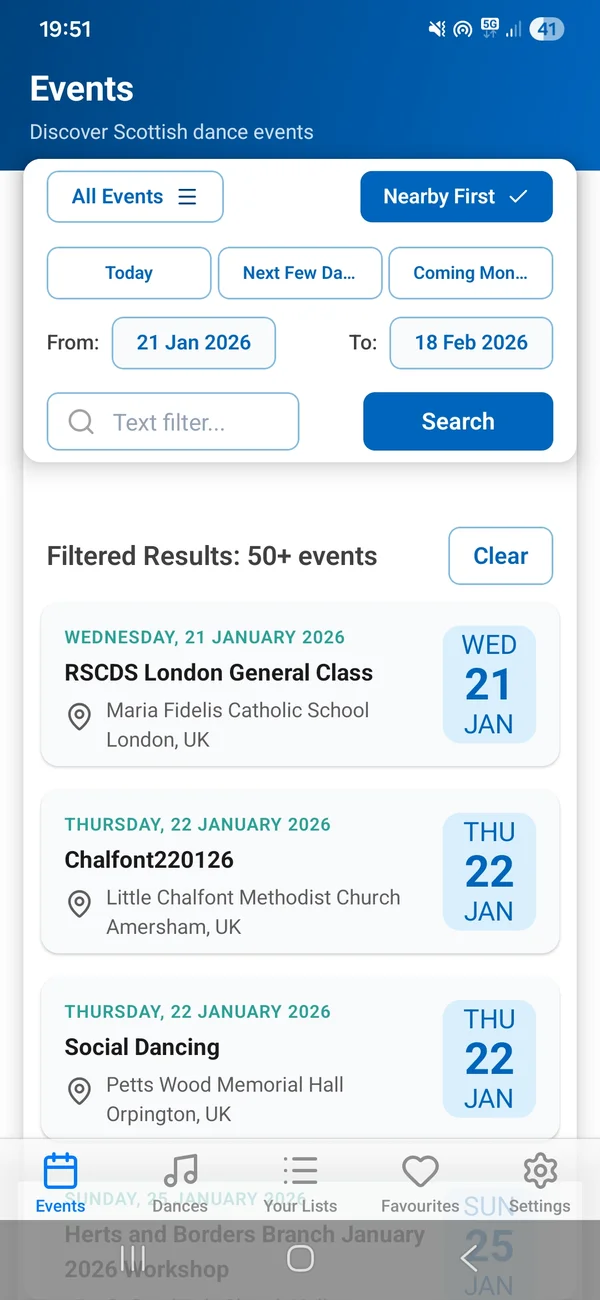Viewport: 600px width, 1300px height.
Task: Tap the search magnifier in the text filter
Action: (x=80, y=421)
